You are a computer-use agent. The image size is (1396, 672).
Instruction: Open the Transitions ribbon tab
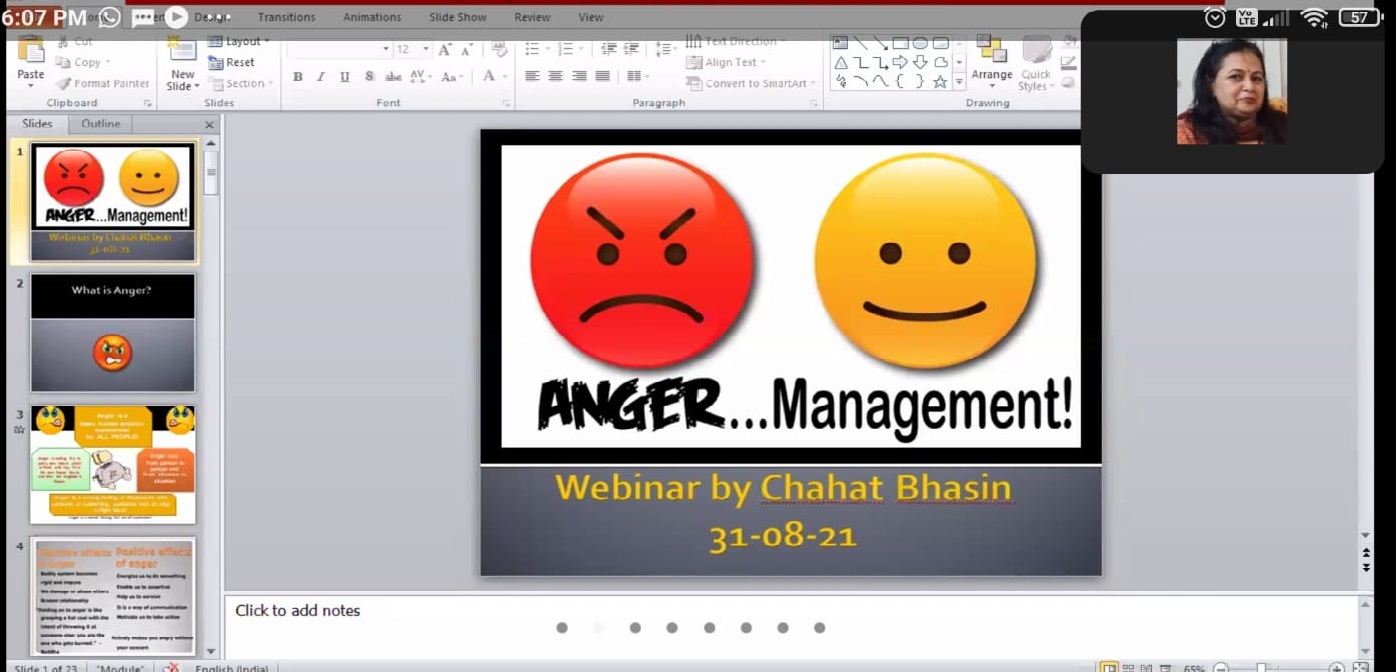point(286,17)
